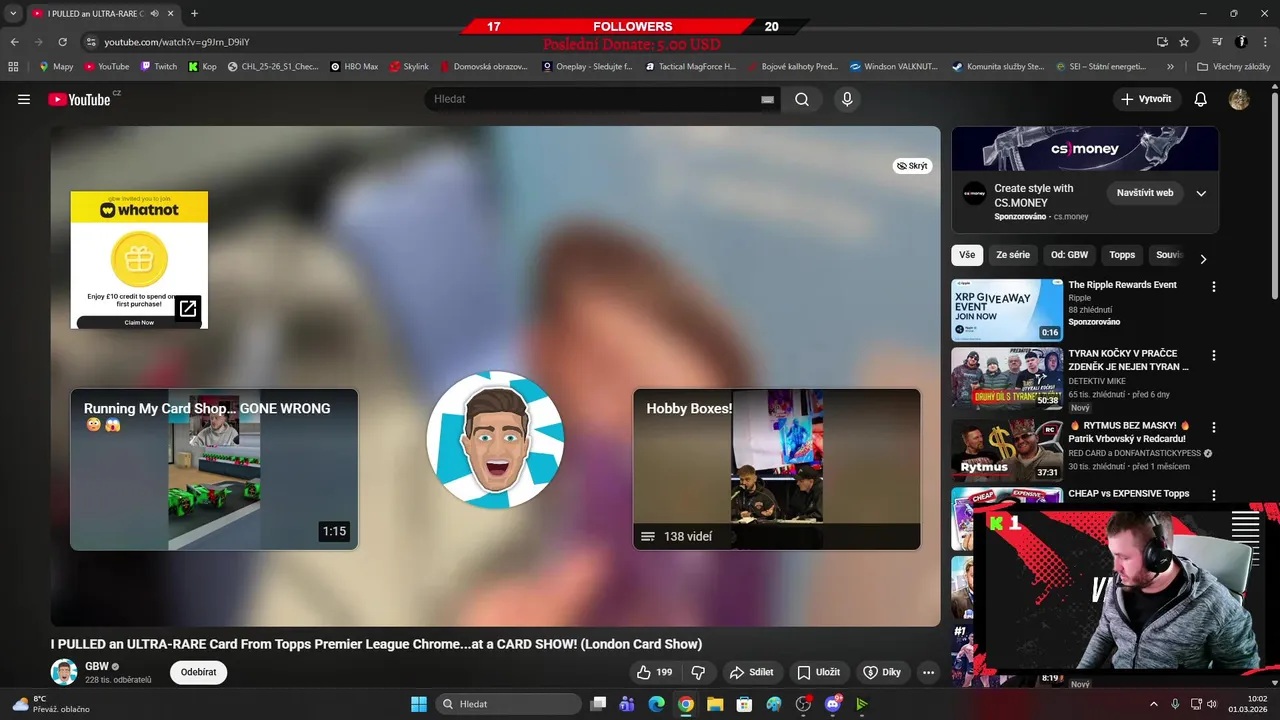Open the GBW channel name link
1280x720 pixels.
click(97, 666)
